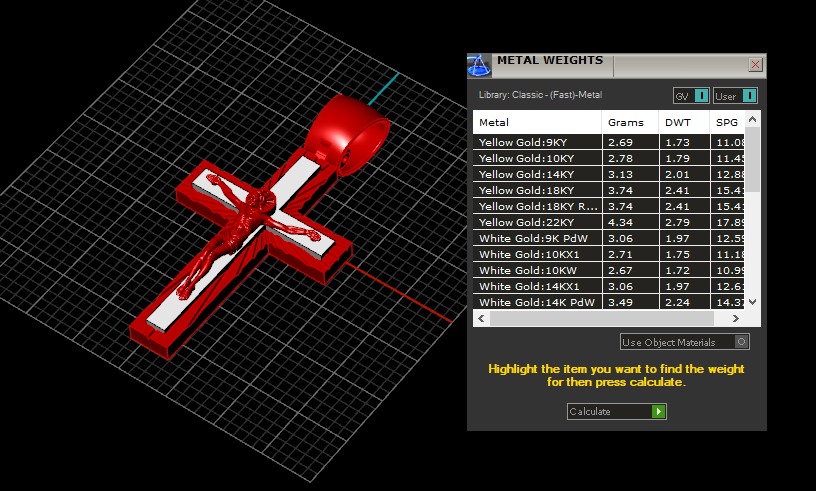Click the 2.69 grams value for 9KY
Image resolution: width=816 pixels, height=491 pixels.
(620, 142)
